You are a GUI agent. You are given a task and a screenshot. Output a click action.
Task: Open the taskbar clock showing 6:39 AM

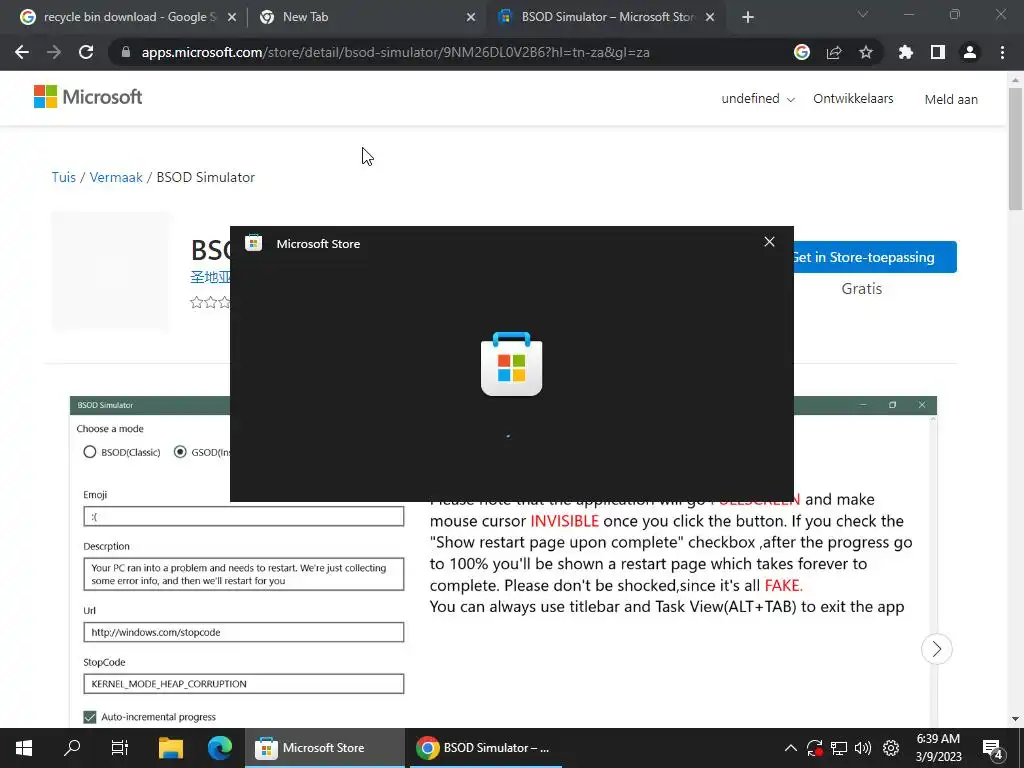pos(938,748)
